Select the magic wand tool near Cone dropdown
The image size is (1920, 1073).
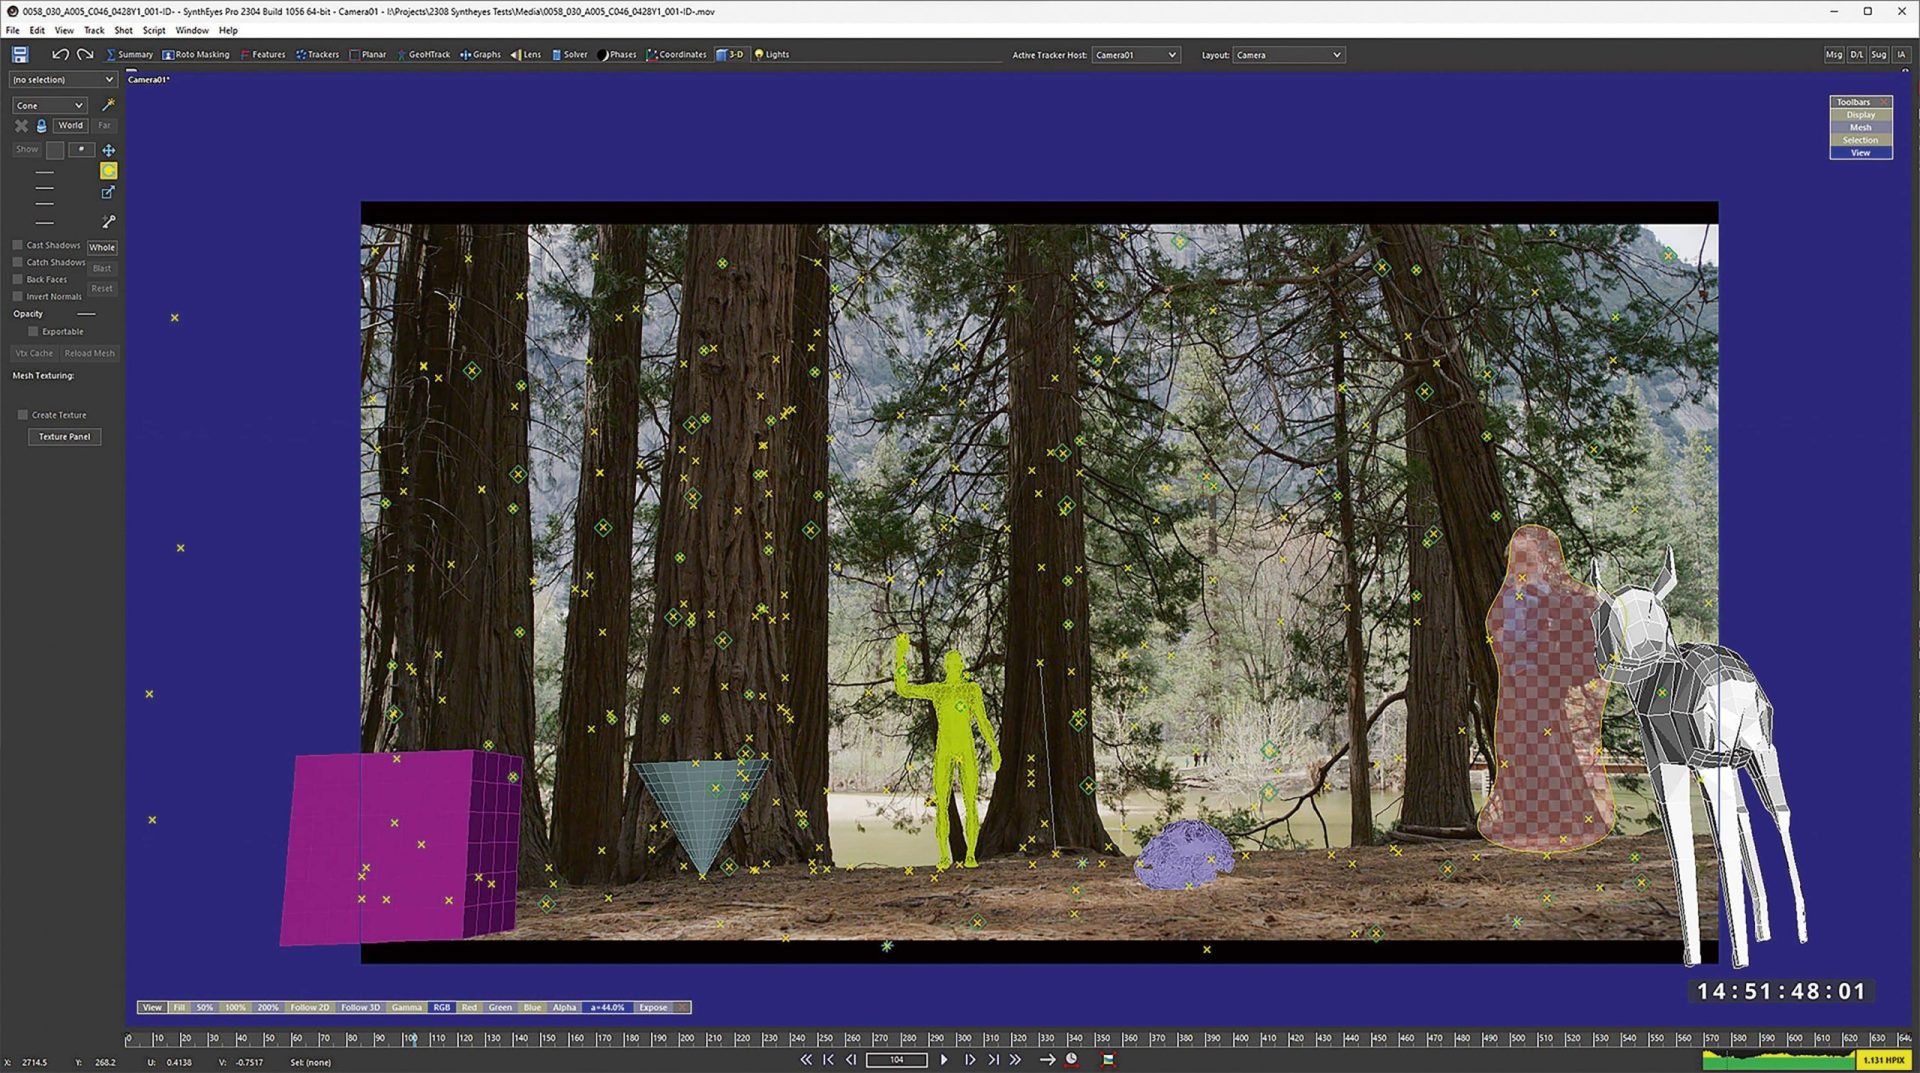point(108,104)
